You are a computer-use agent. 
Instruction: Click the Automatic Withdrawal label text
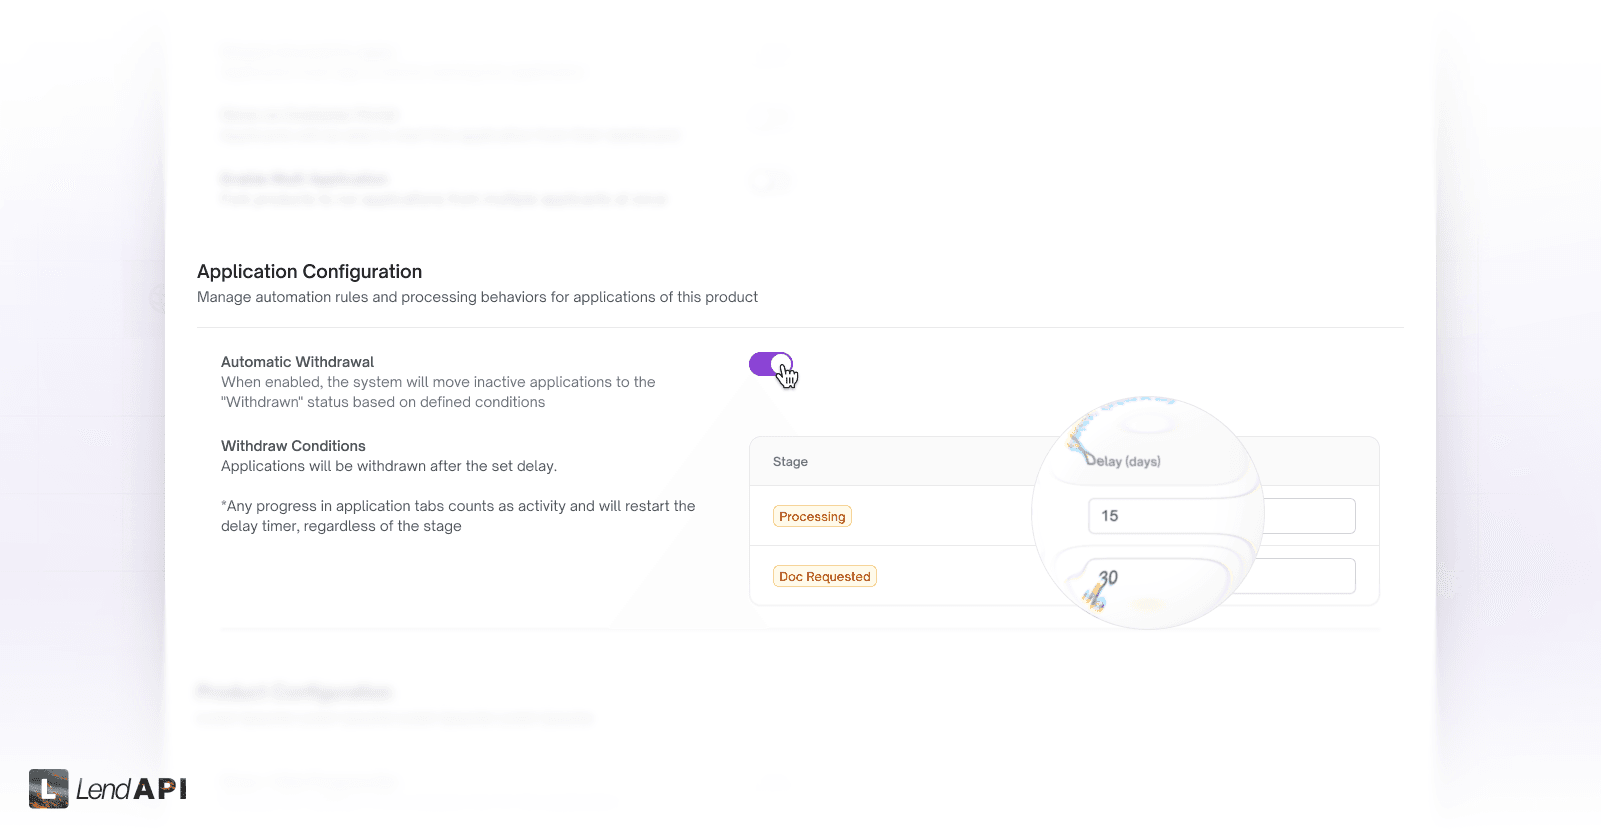pos(297,361)
